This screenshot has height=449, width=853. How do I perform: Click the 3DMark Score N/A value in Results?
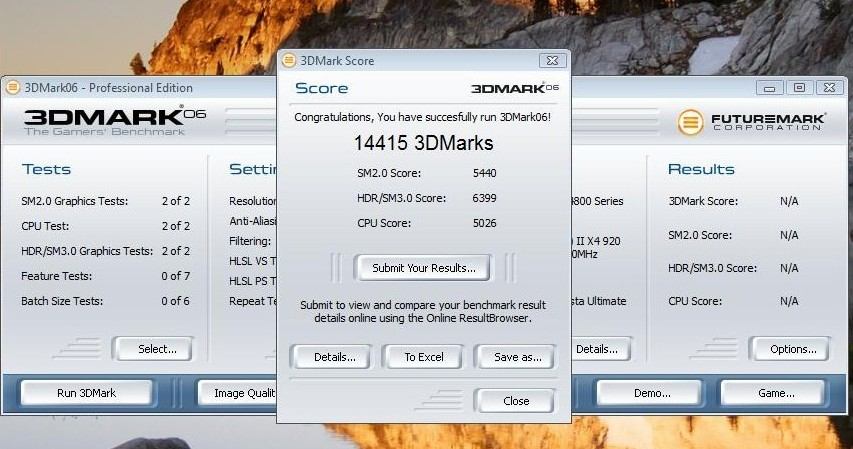(x=789, y=201)
